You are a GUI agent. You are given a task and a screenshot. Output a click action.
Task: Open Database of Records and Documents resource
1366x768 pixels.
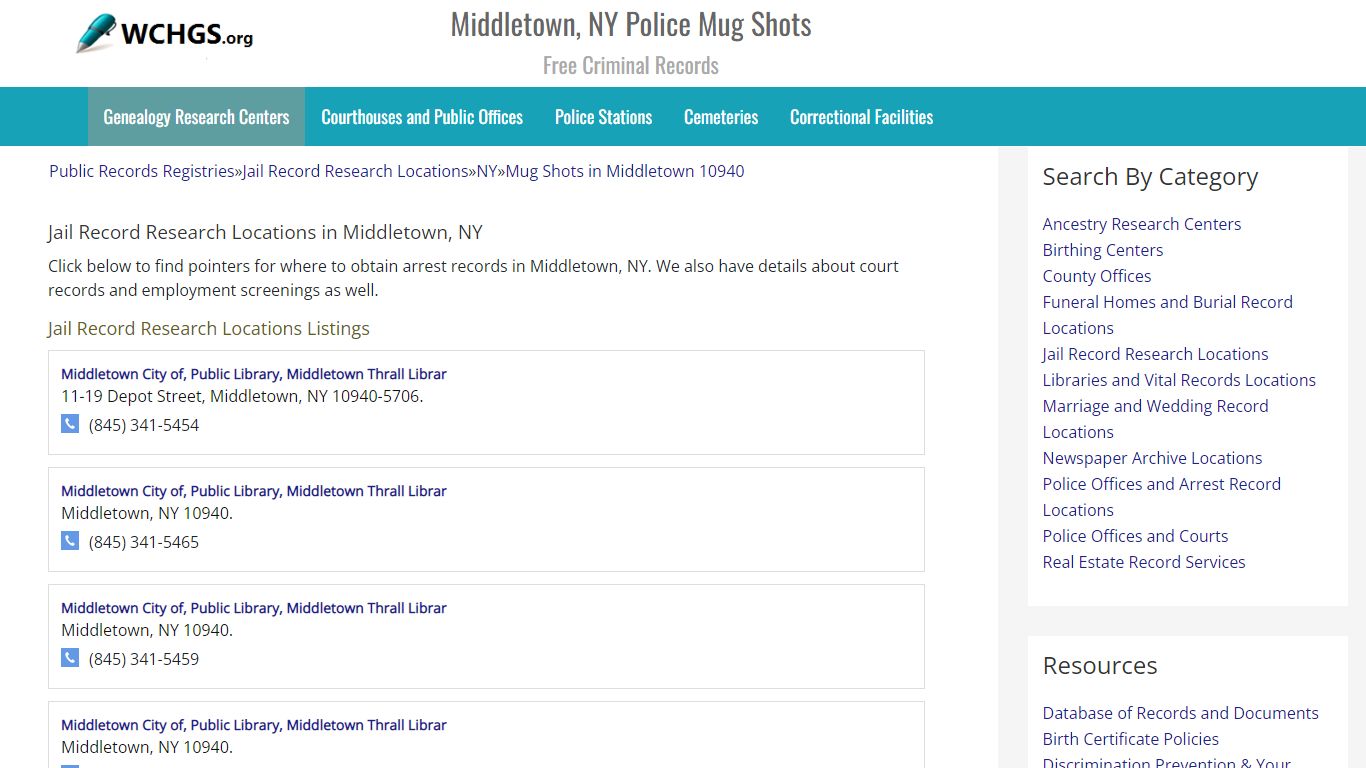pos(1181,713)
